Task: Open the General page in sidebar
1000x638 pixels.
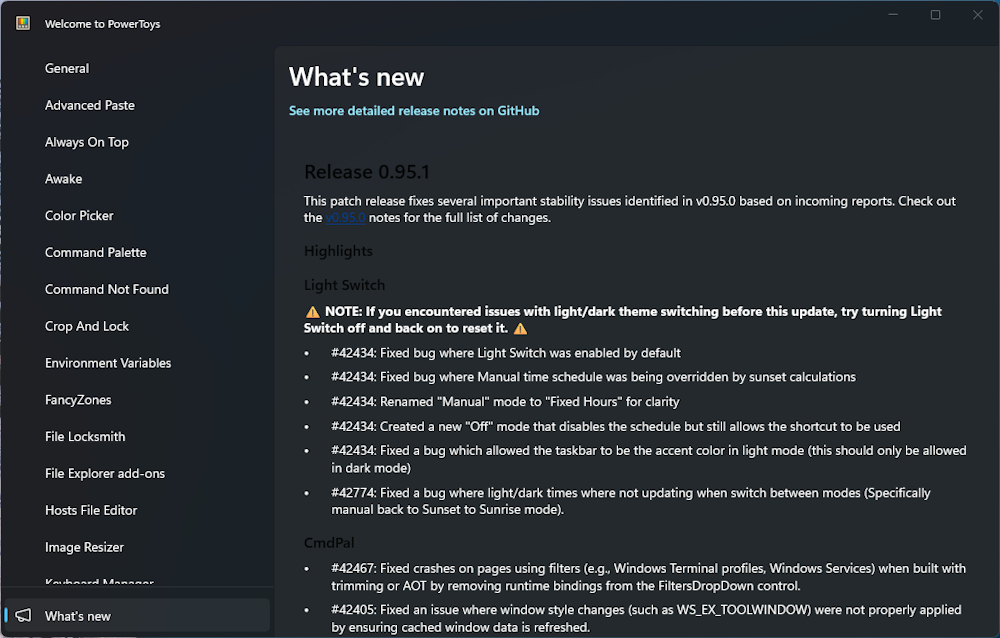Action: tap(67, 69)
